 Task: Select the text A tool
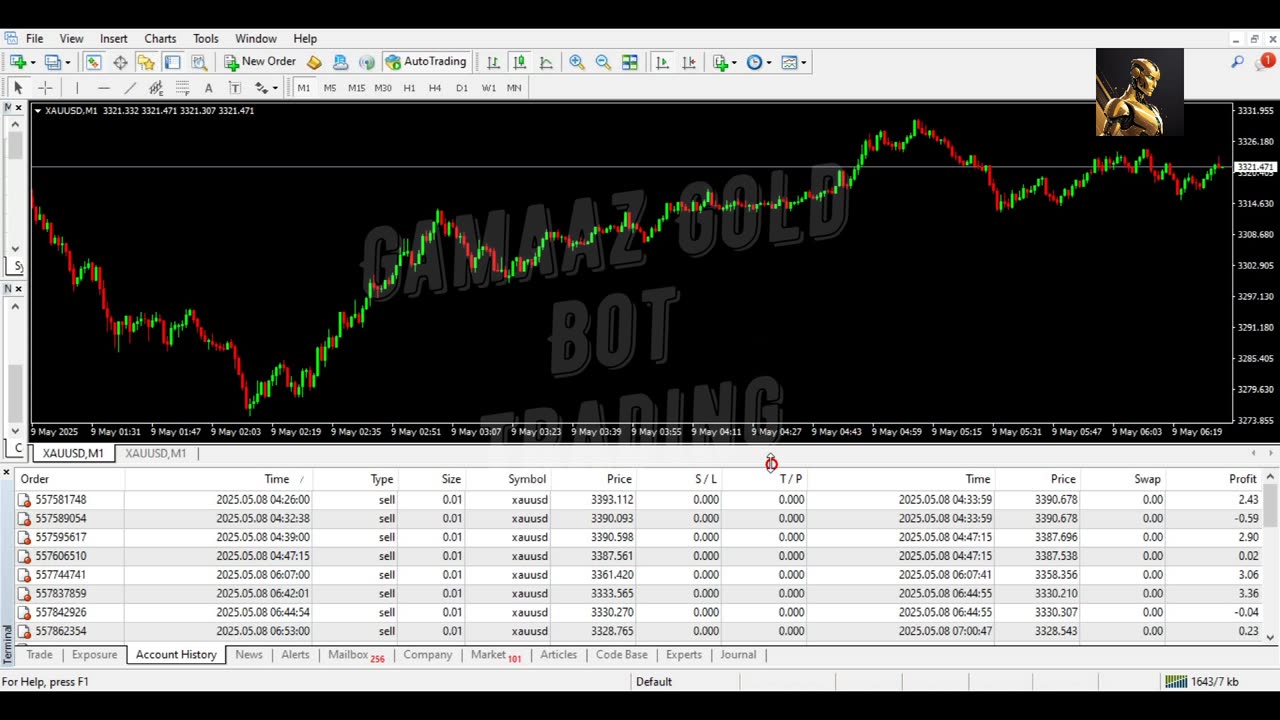coord(208,88)
